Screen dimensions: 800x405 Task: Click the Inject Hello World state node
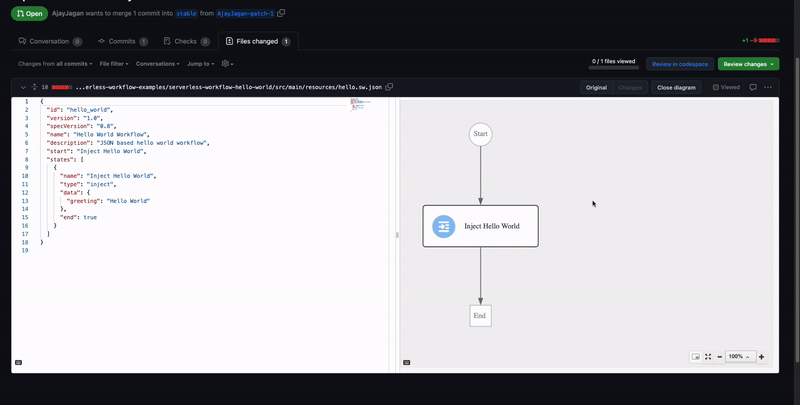coord(480,226)
